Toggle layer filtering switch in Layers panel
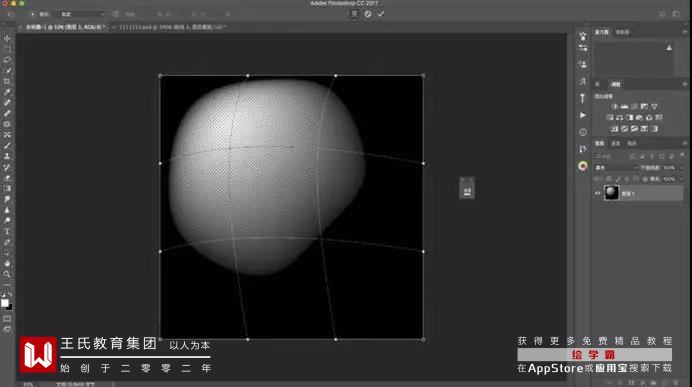692x387 pixels. click(682, 155)
